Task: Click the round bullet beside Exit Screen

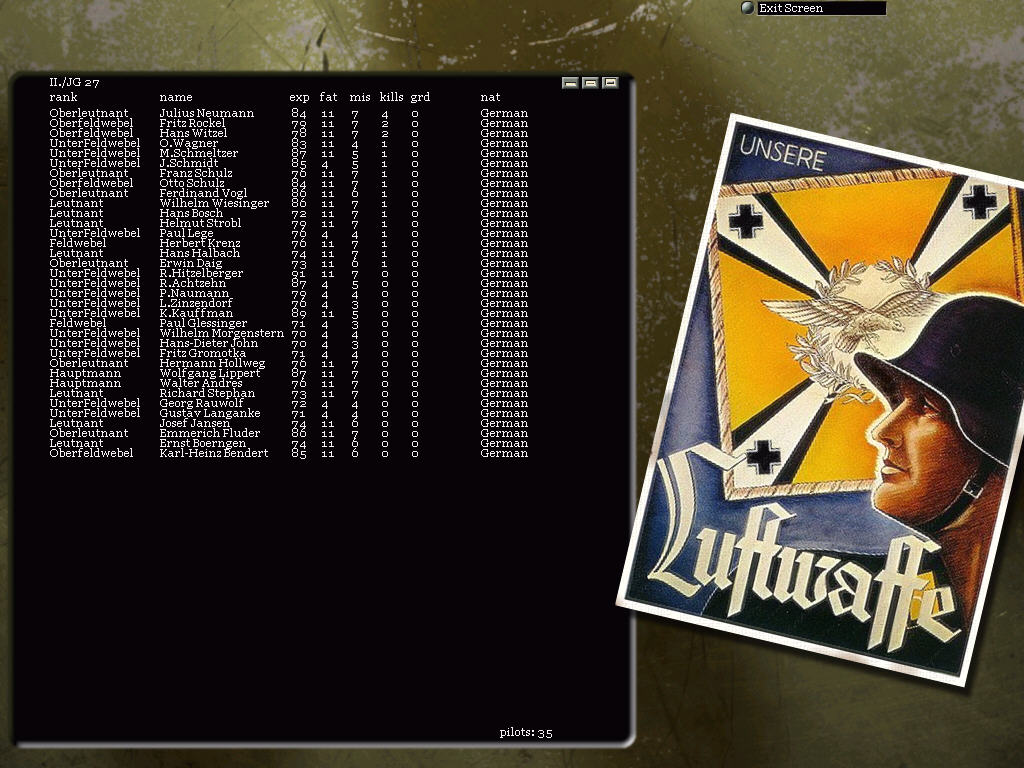Action: [x=748, y=8]
